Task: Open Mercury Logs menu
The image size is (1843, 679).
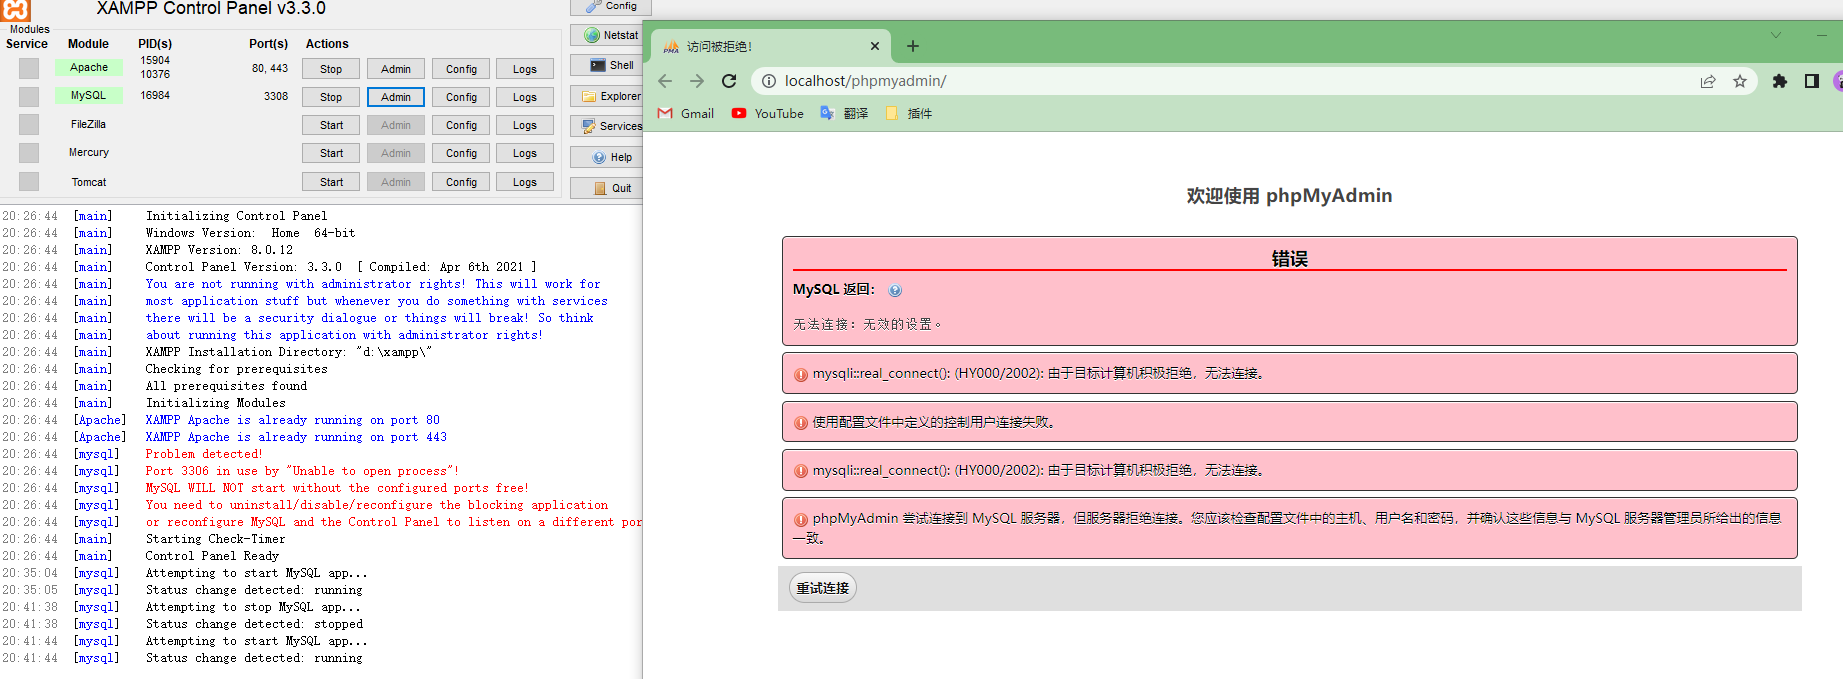Action: point(525,153)
